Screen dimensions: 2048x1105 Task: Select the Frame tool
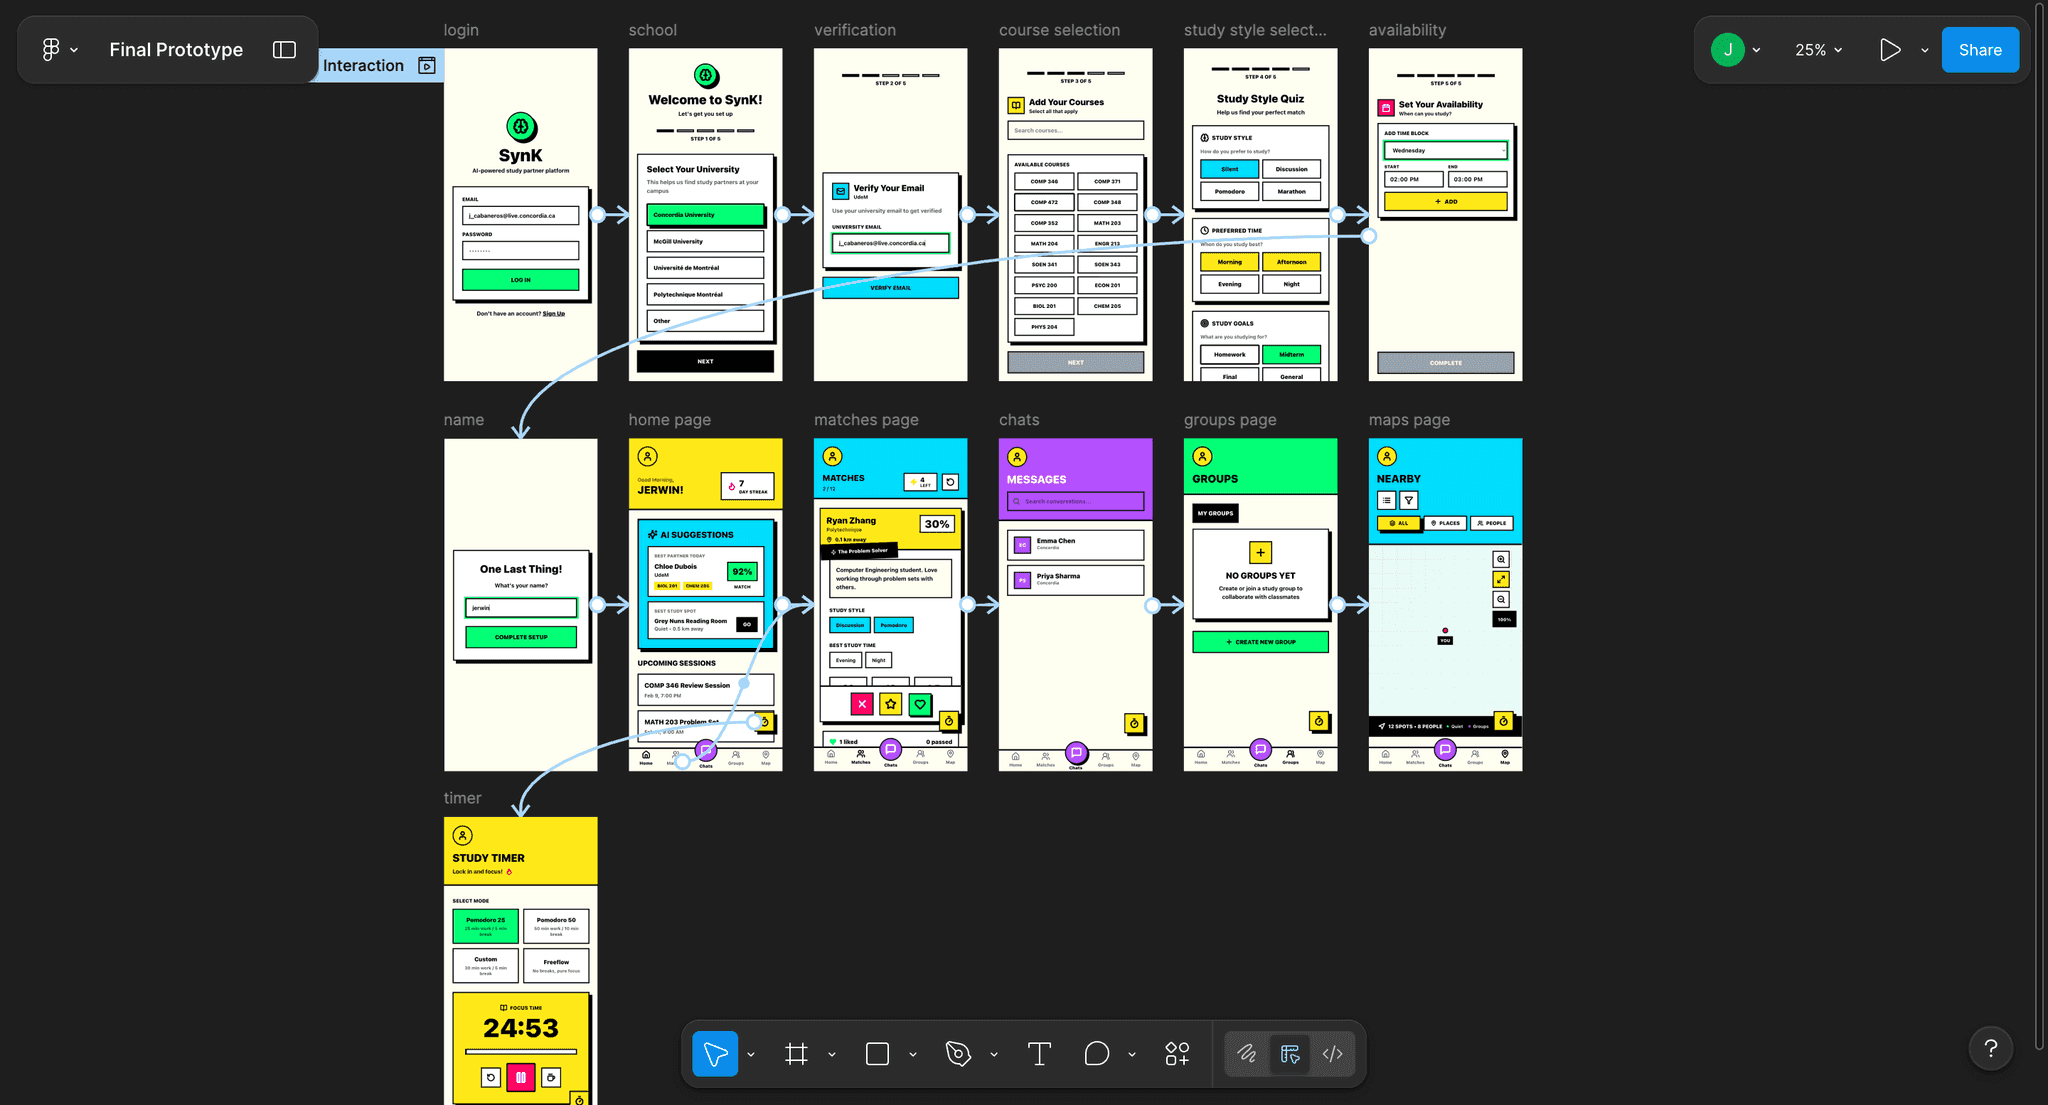(796, 1053)
